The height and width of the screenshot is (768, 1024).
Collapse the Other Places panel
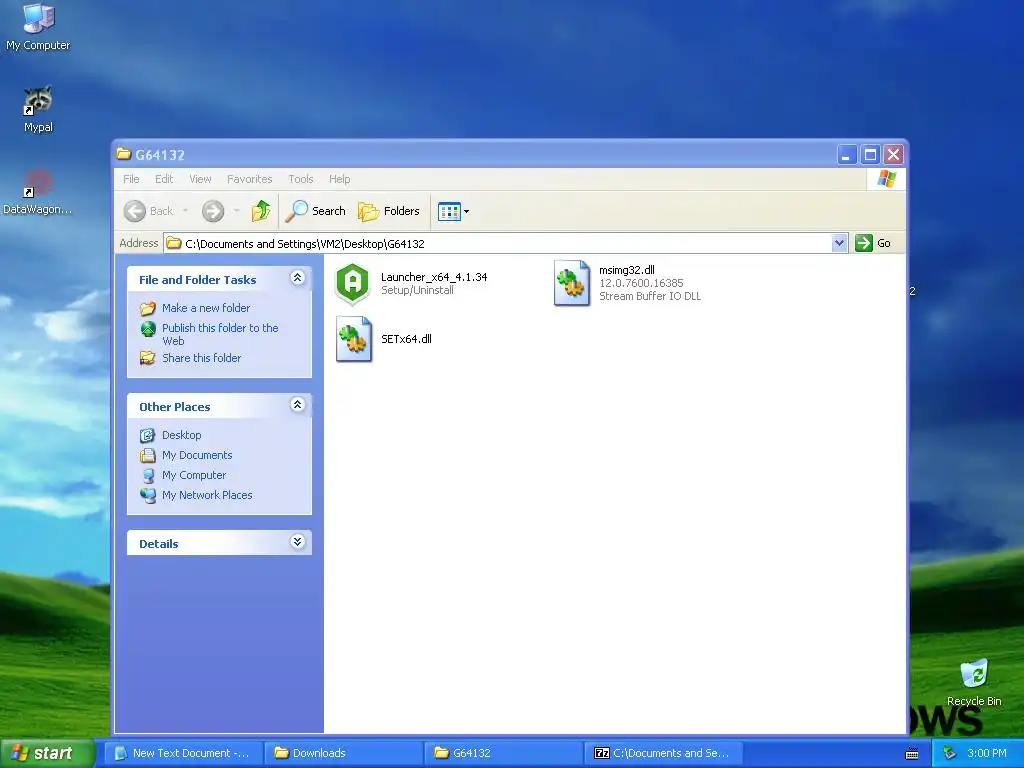tap(297, 405)
